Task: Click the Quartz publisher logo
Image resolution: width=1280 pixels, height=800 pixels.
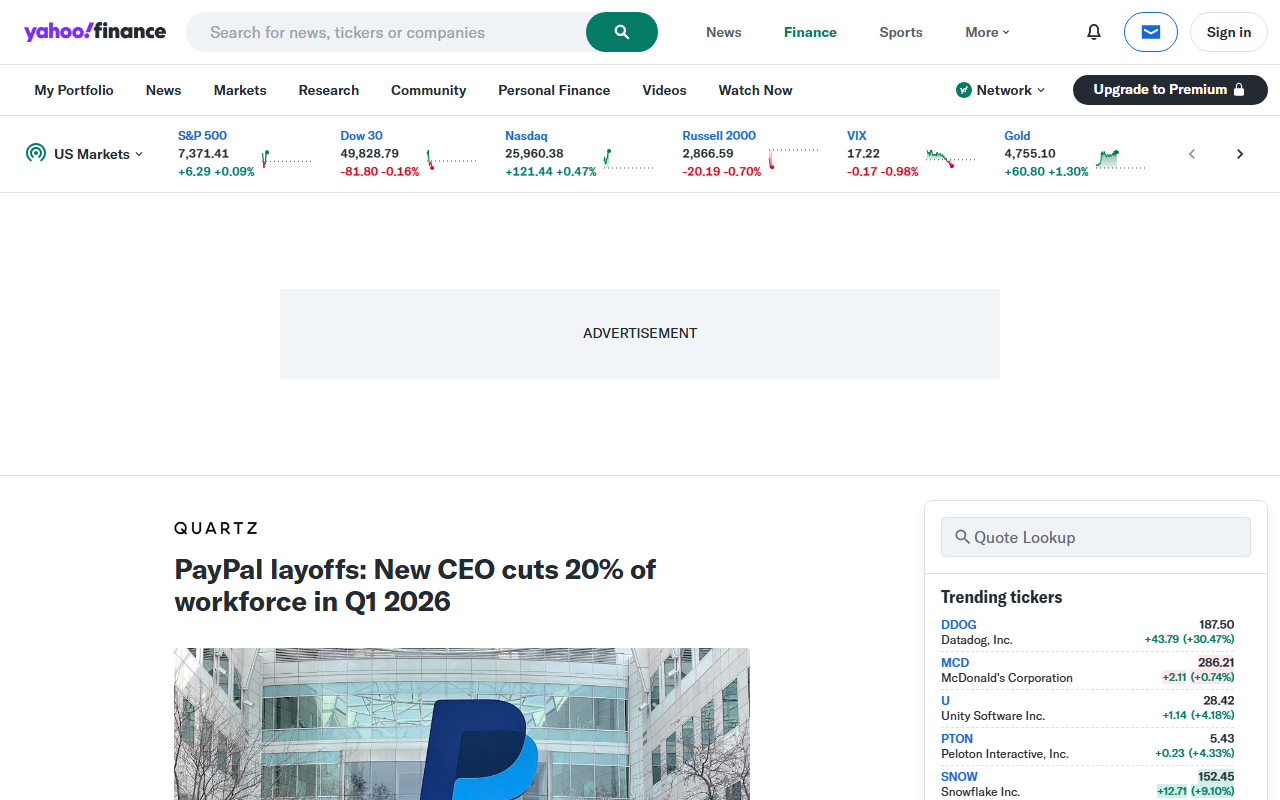Action: 216,528
